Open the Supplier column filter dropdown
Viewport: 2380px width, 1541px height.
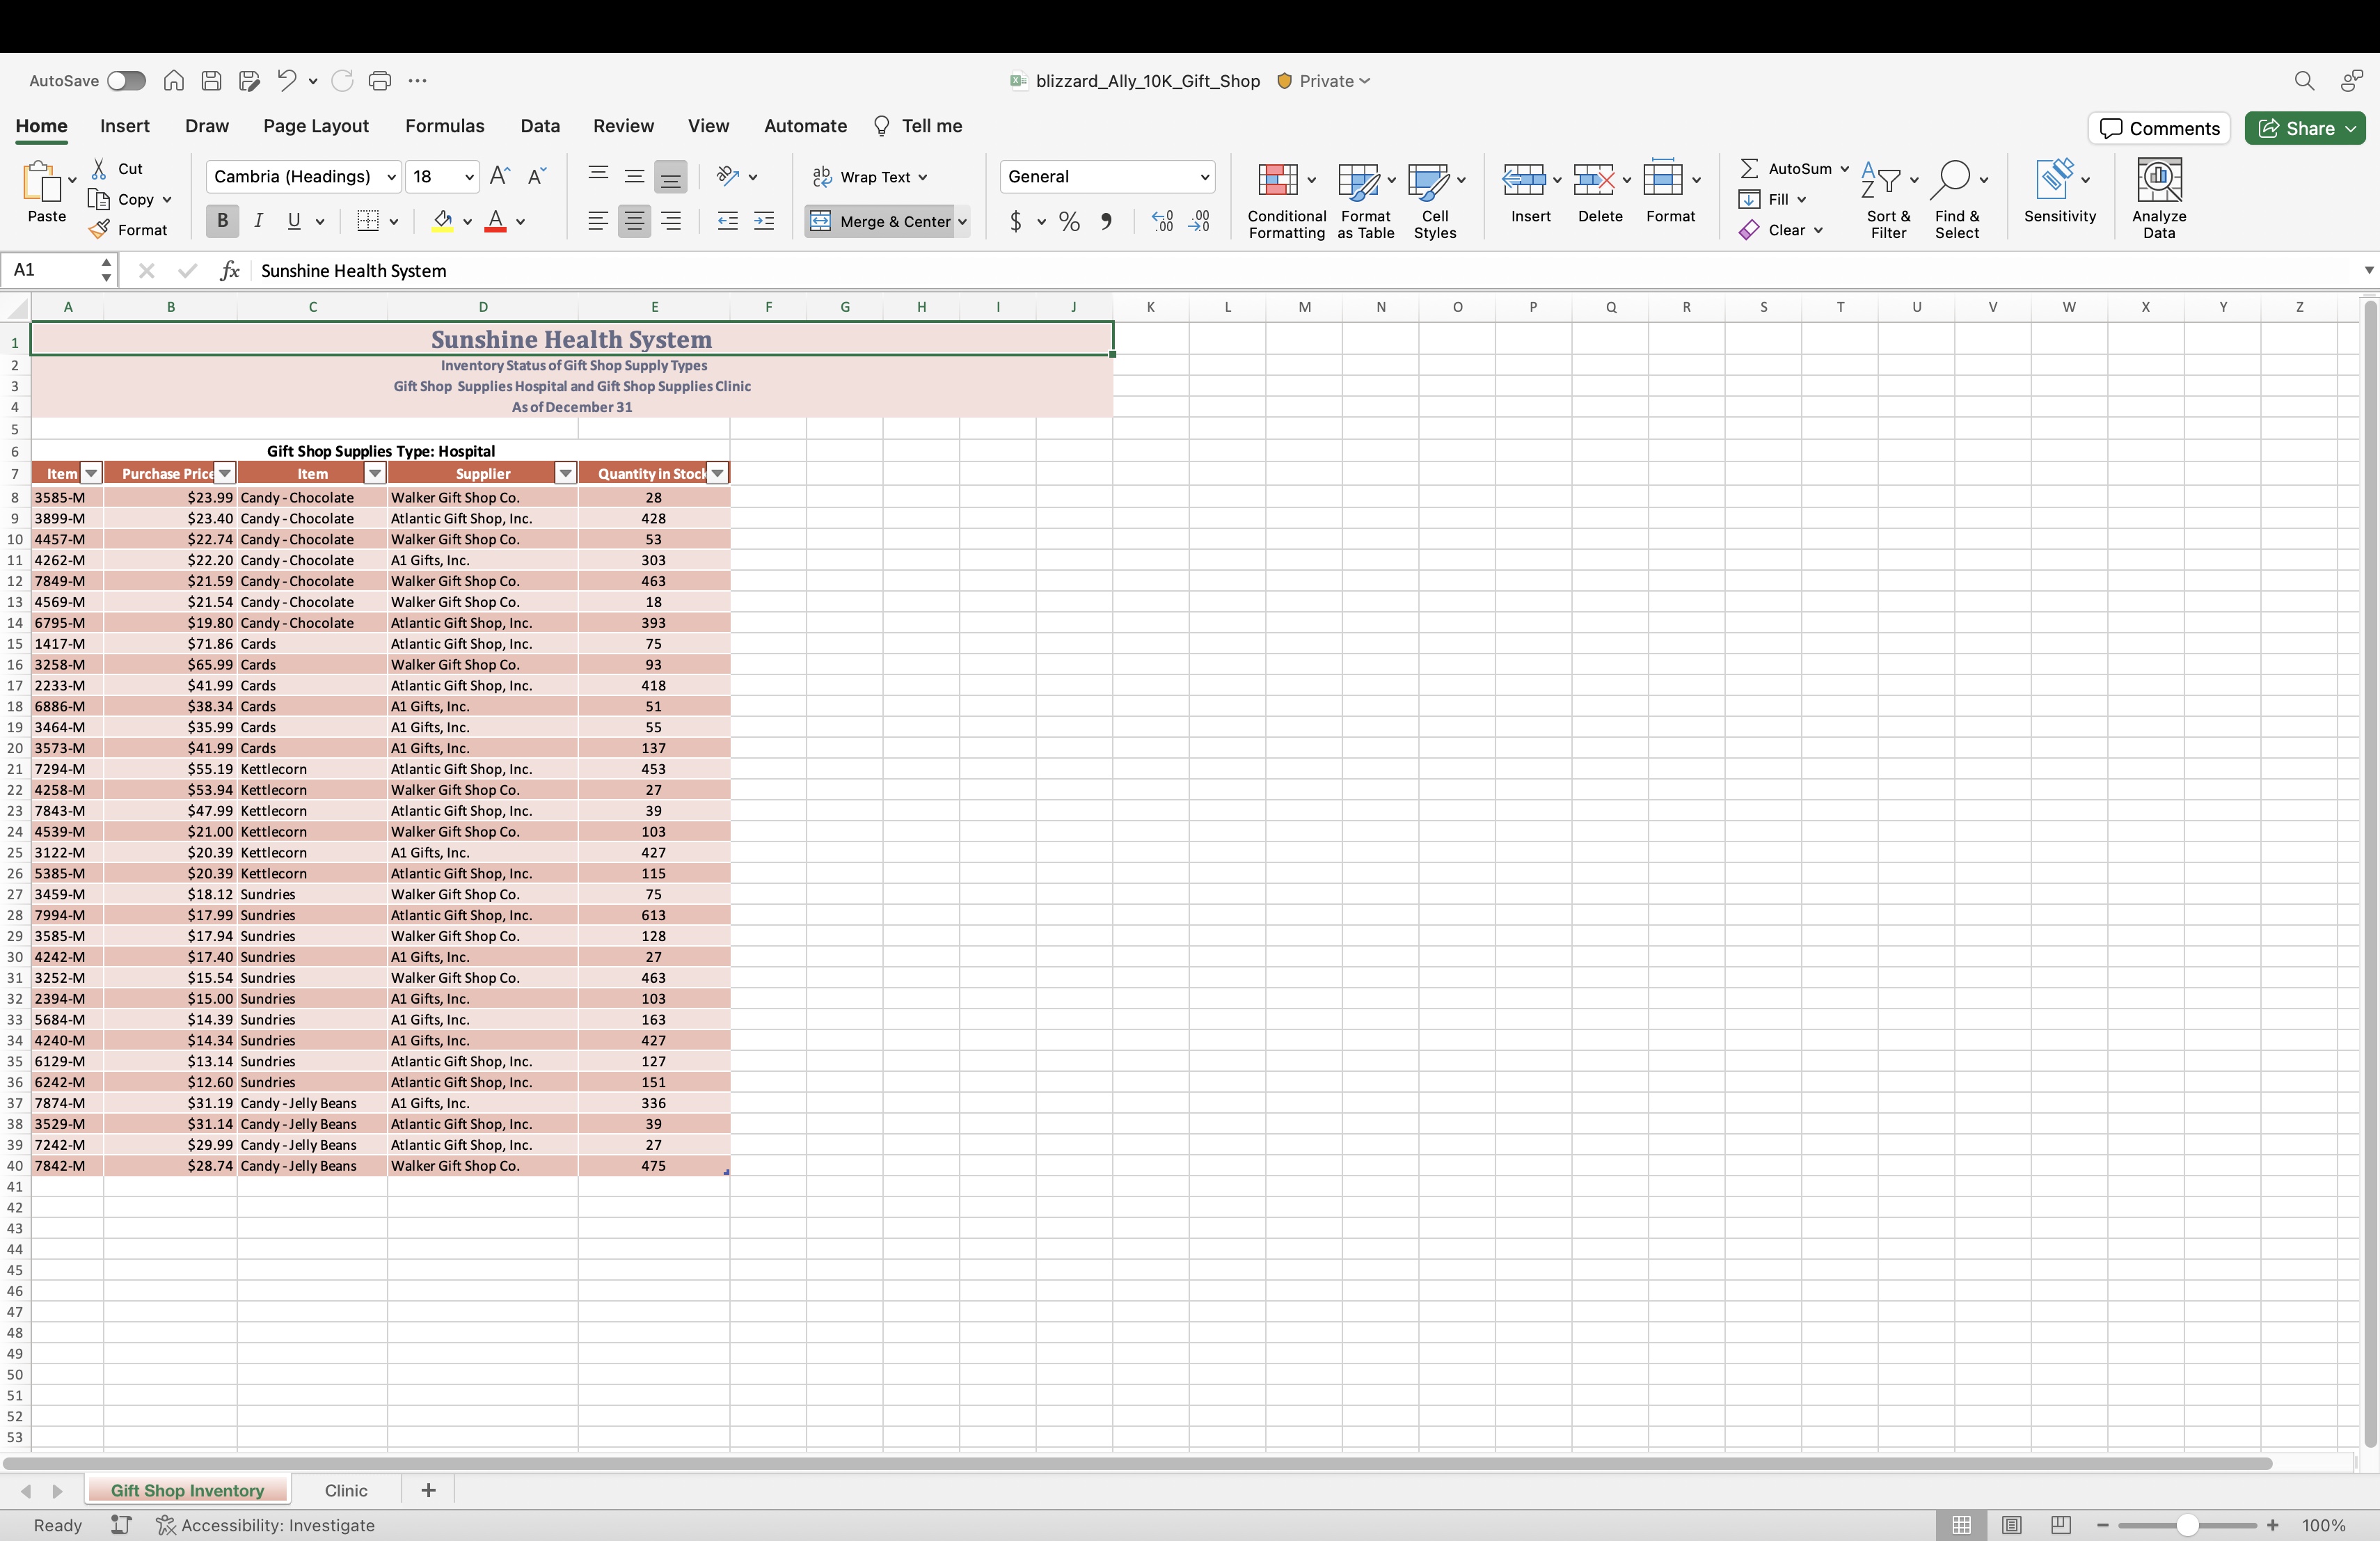coord(565,474)
